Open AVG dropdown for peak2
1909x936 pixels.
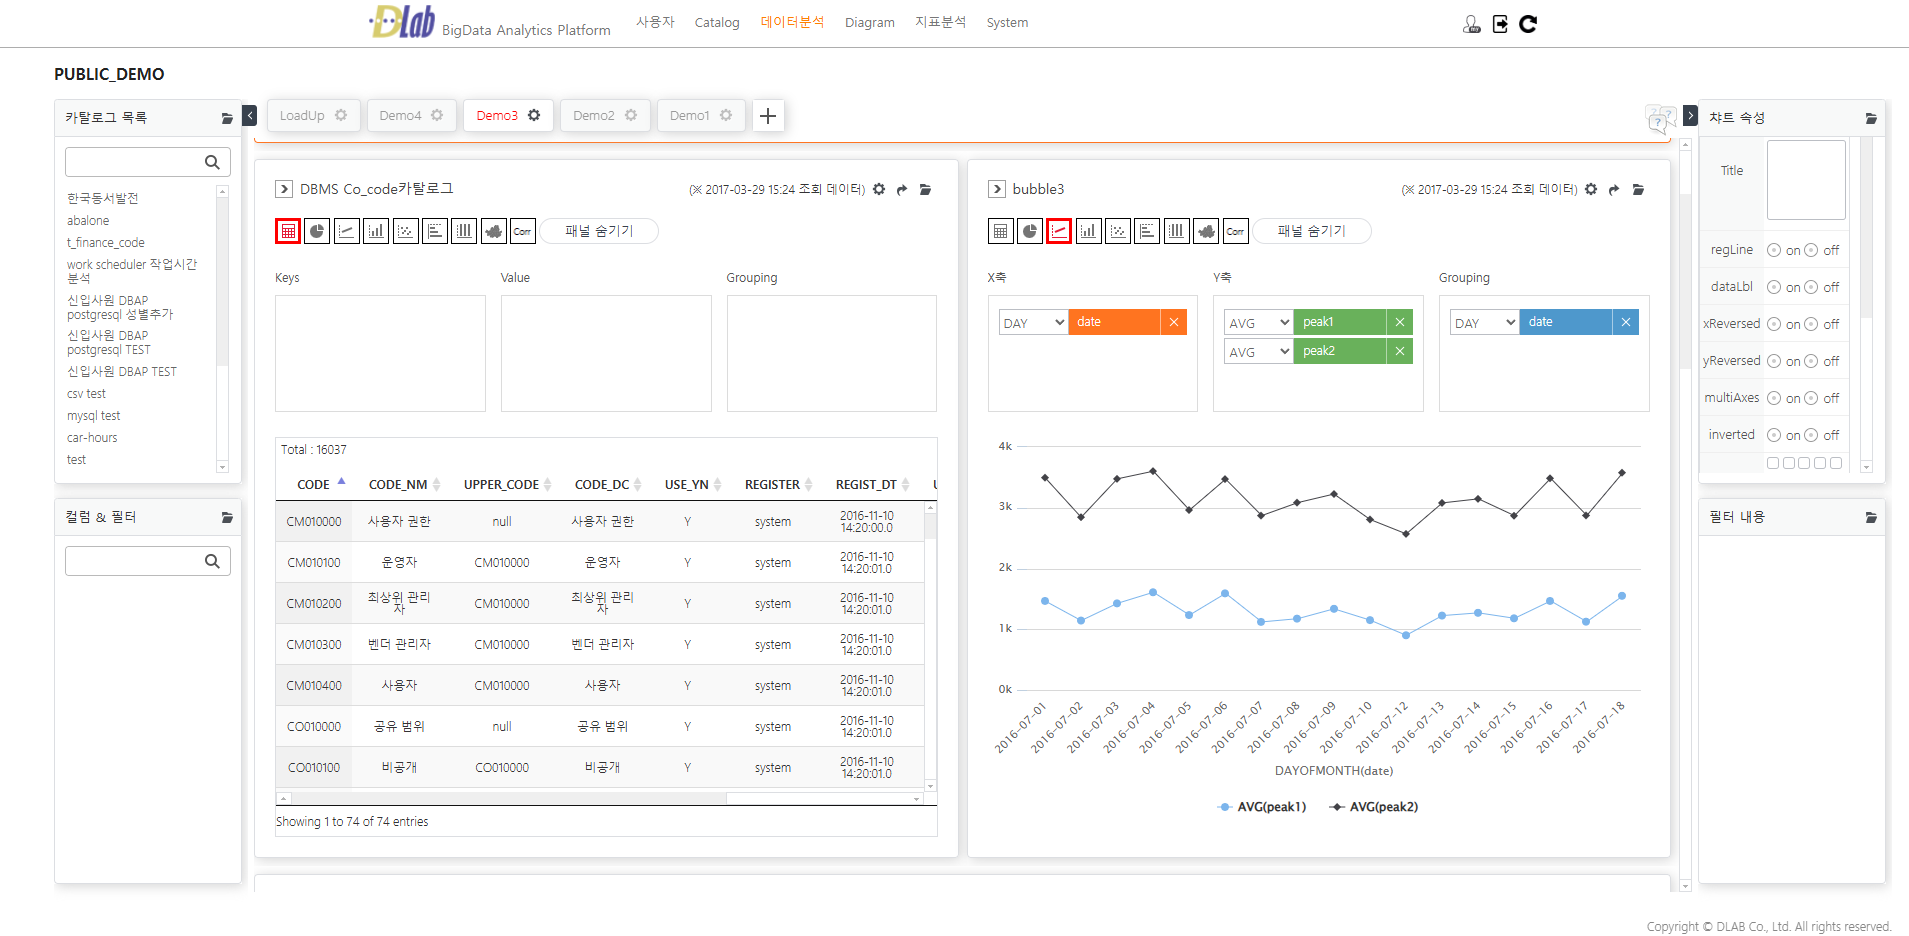pyautogui.click(x=1259, y=352)
